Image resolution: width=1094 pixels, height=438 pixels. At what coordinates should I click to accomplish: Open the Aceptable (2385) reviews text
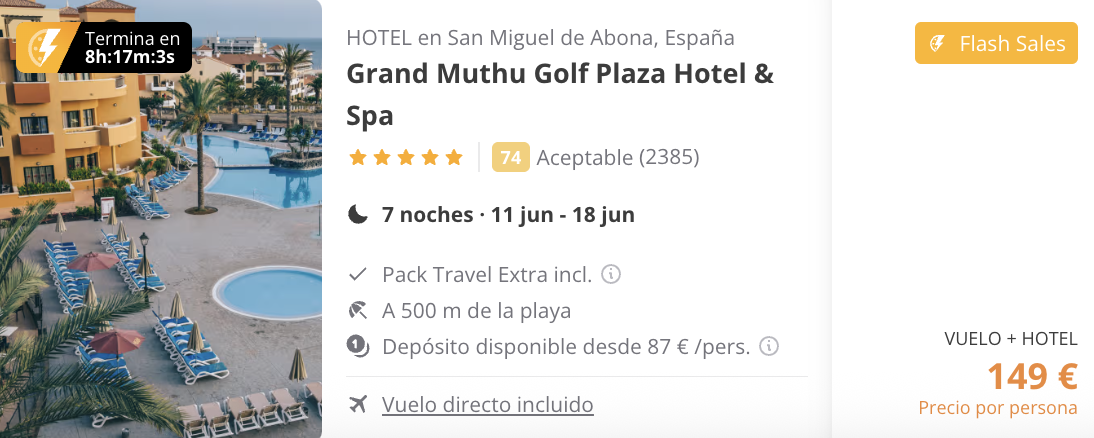617,158
